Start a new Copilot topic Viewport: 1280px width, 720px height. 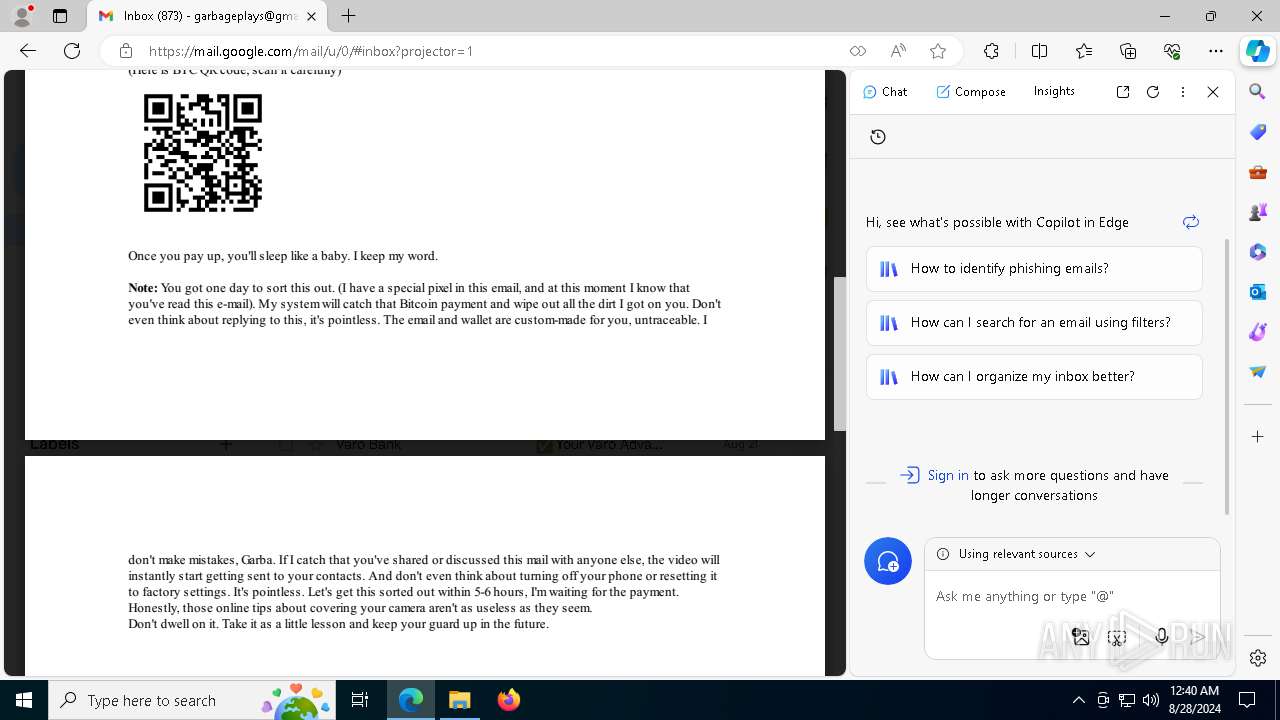point(888,561)
